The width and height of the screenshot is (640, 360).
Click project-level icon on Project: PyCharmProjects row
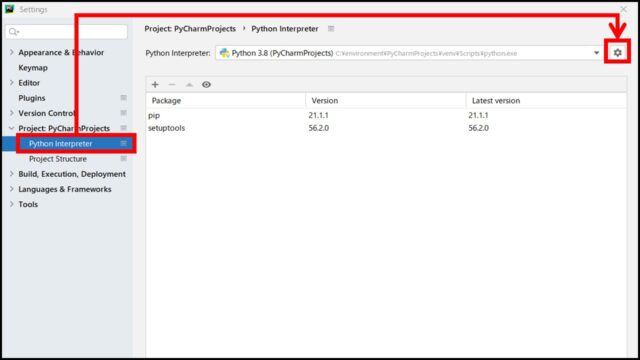pyautogui.click(x=123, y=128)
